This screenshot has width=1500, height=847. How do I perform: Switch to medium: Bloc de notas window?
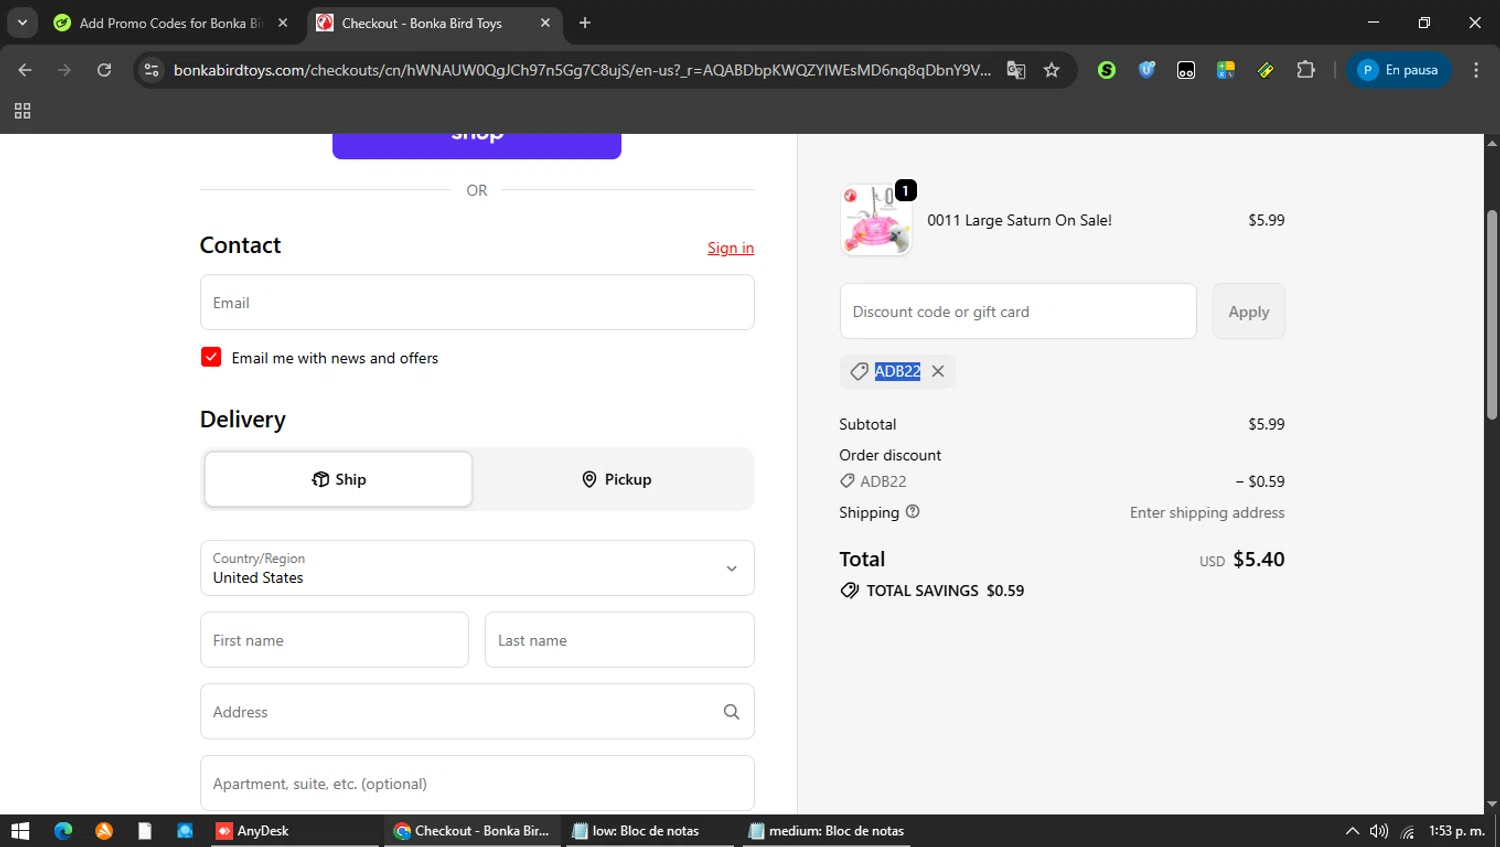[827, 831]
